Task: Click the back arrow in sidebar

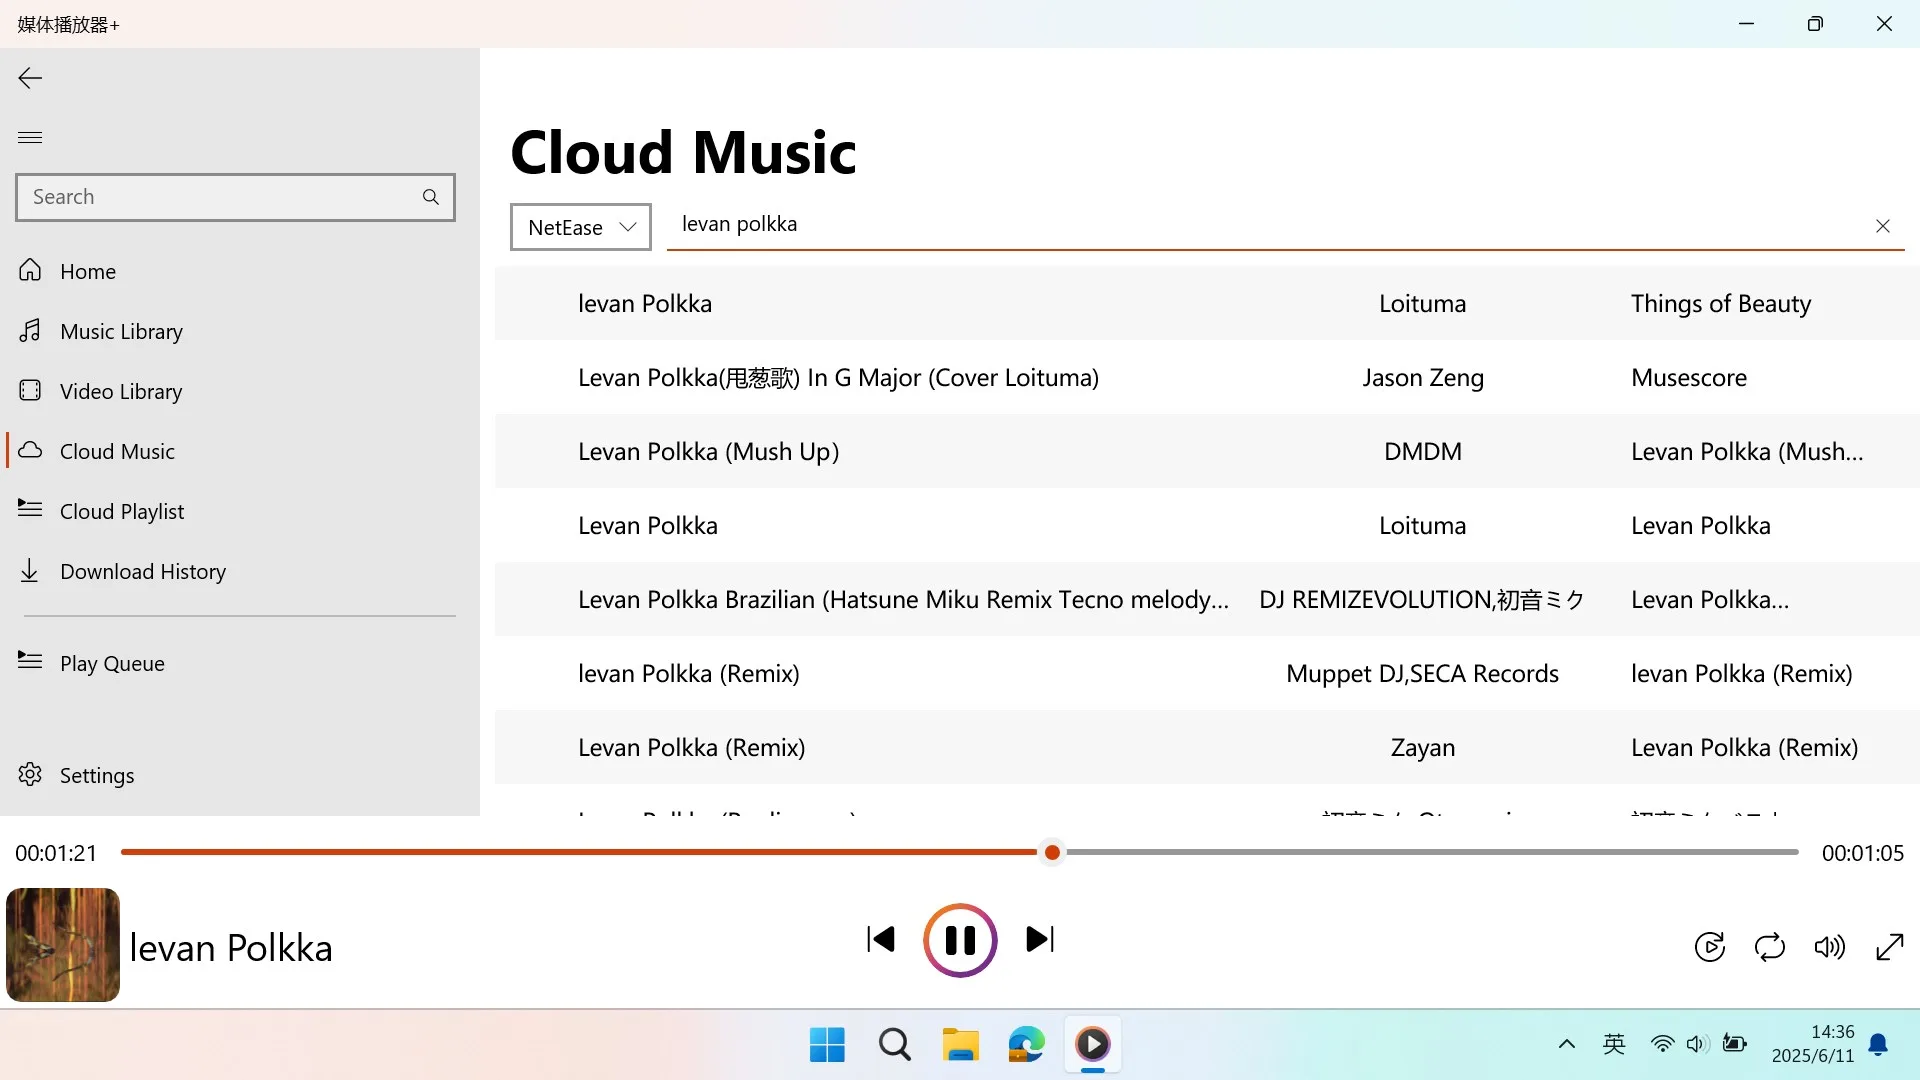Action: click(30, 78)
